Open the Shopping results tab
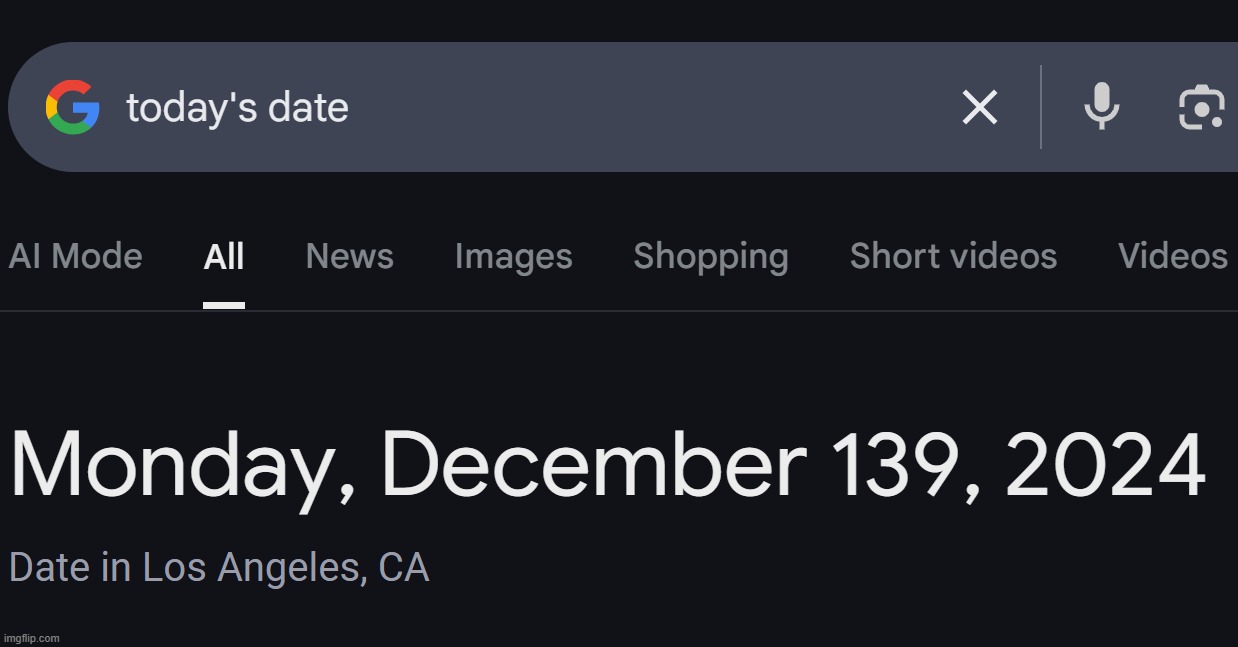This screenshot has height=647, width=1238. tap(711, 257)
